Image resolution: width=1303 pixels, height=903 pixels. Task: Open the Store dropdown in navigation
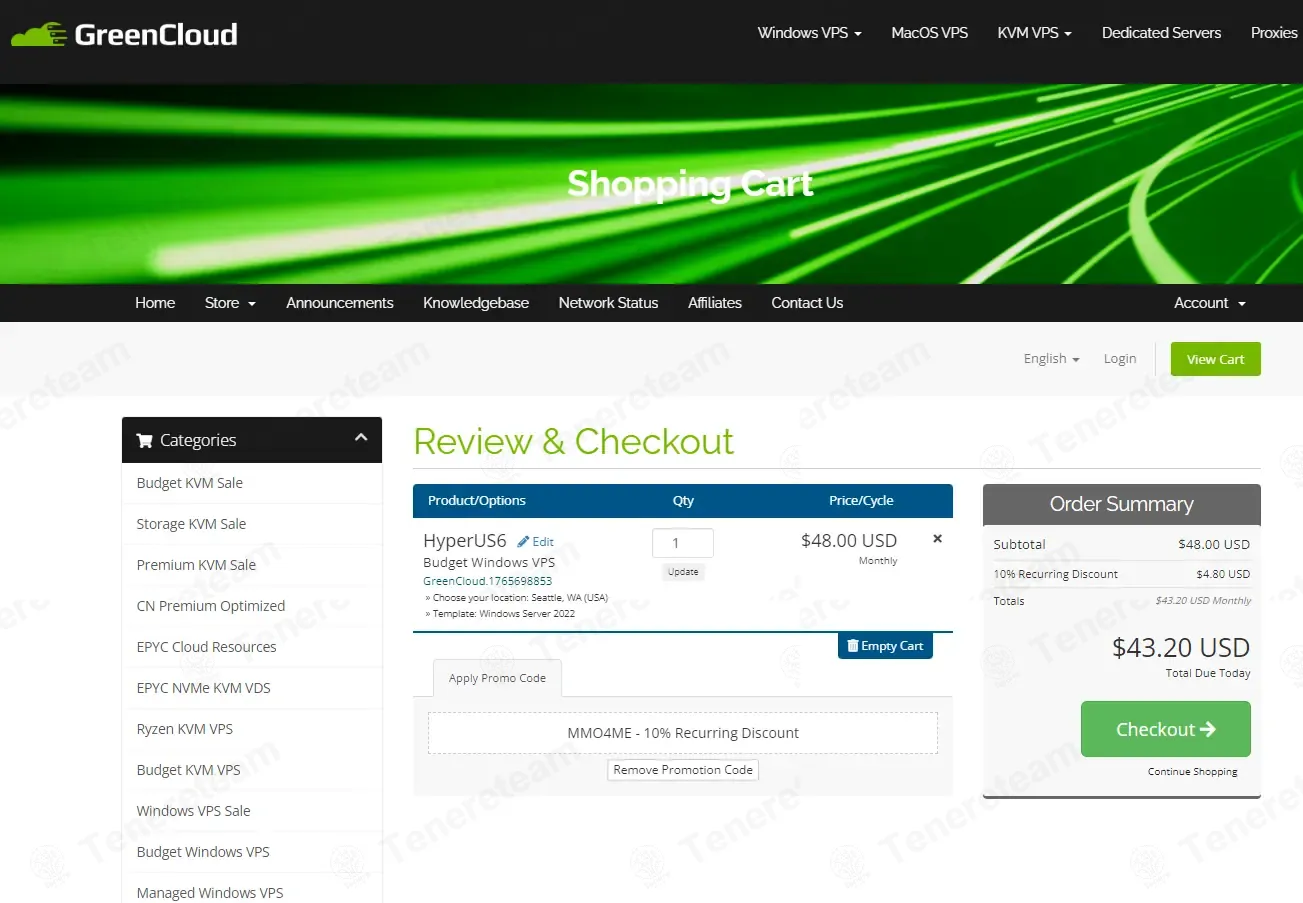pos(230,303)
